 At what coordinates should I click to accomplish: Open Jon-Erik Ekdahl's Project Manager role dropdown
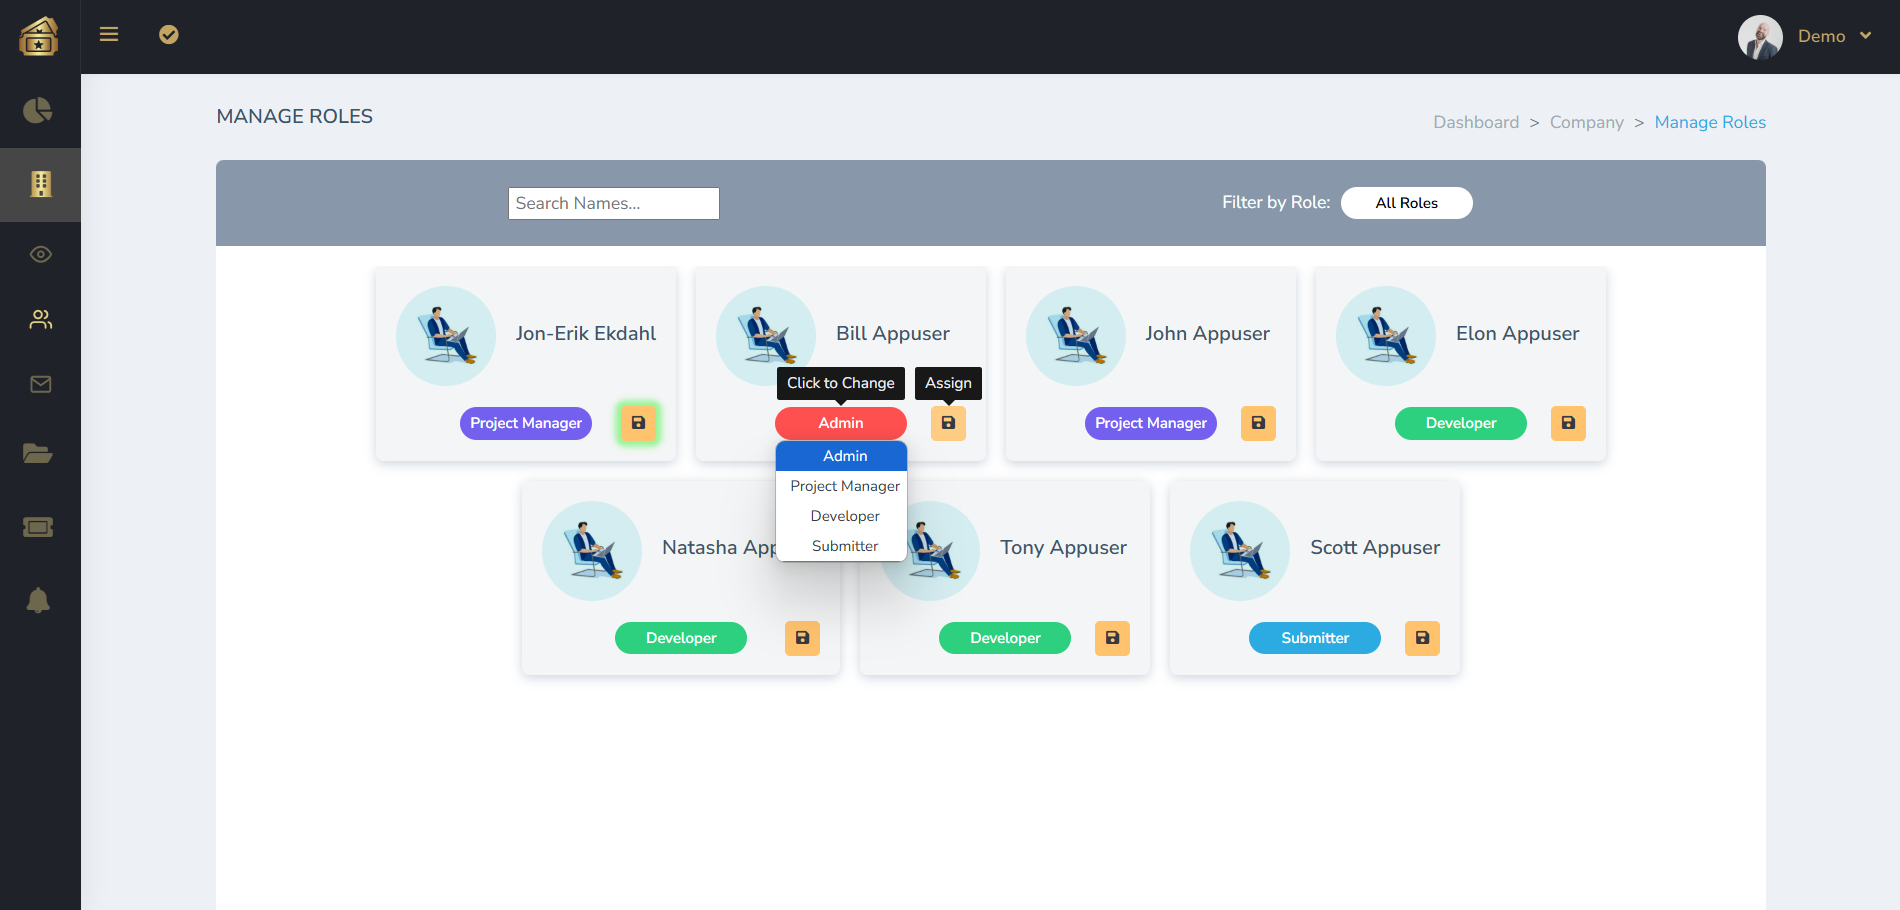(x=526, y=423)
